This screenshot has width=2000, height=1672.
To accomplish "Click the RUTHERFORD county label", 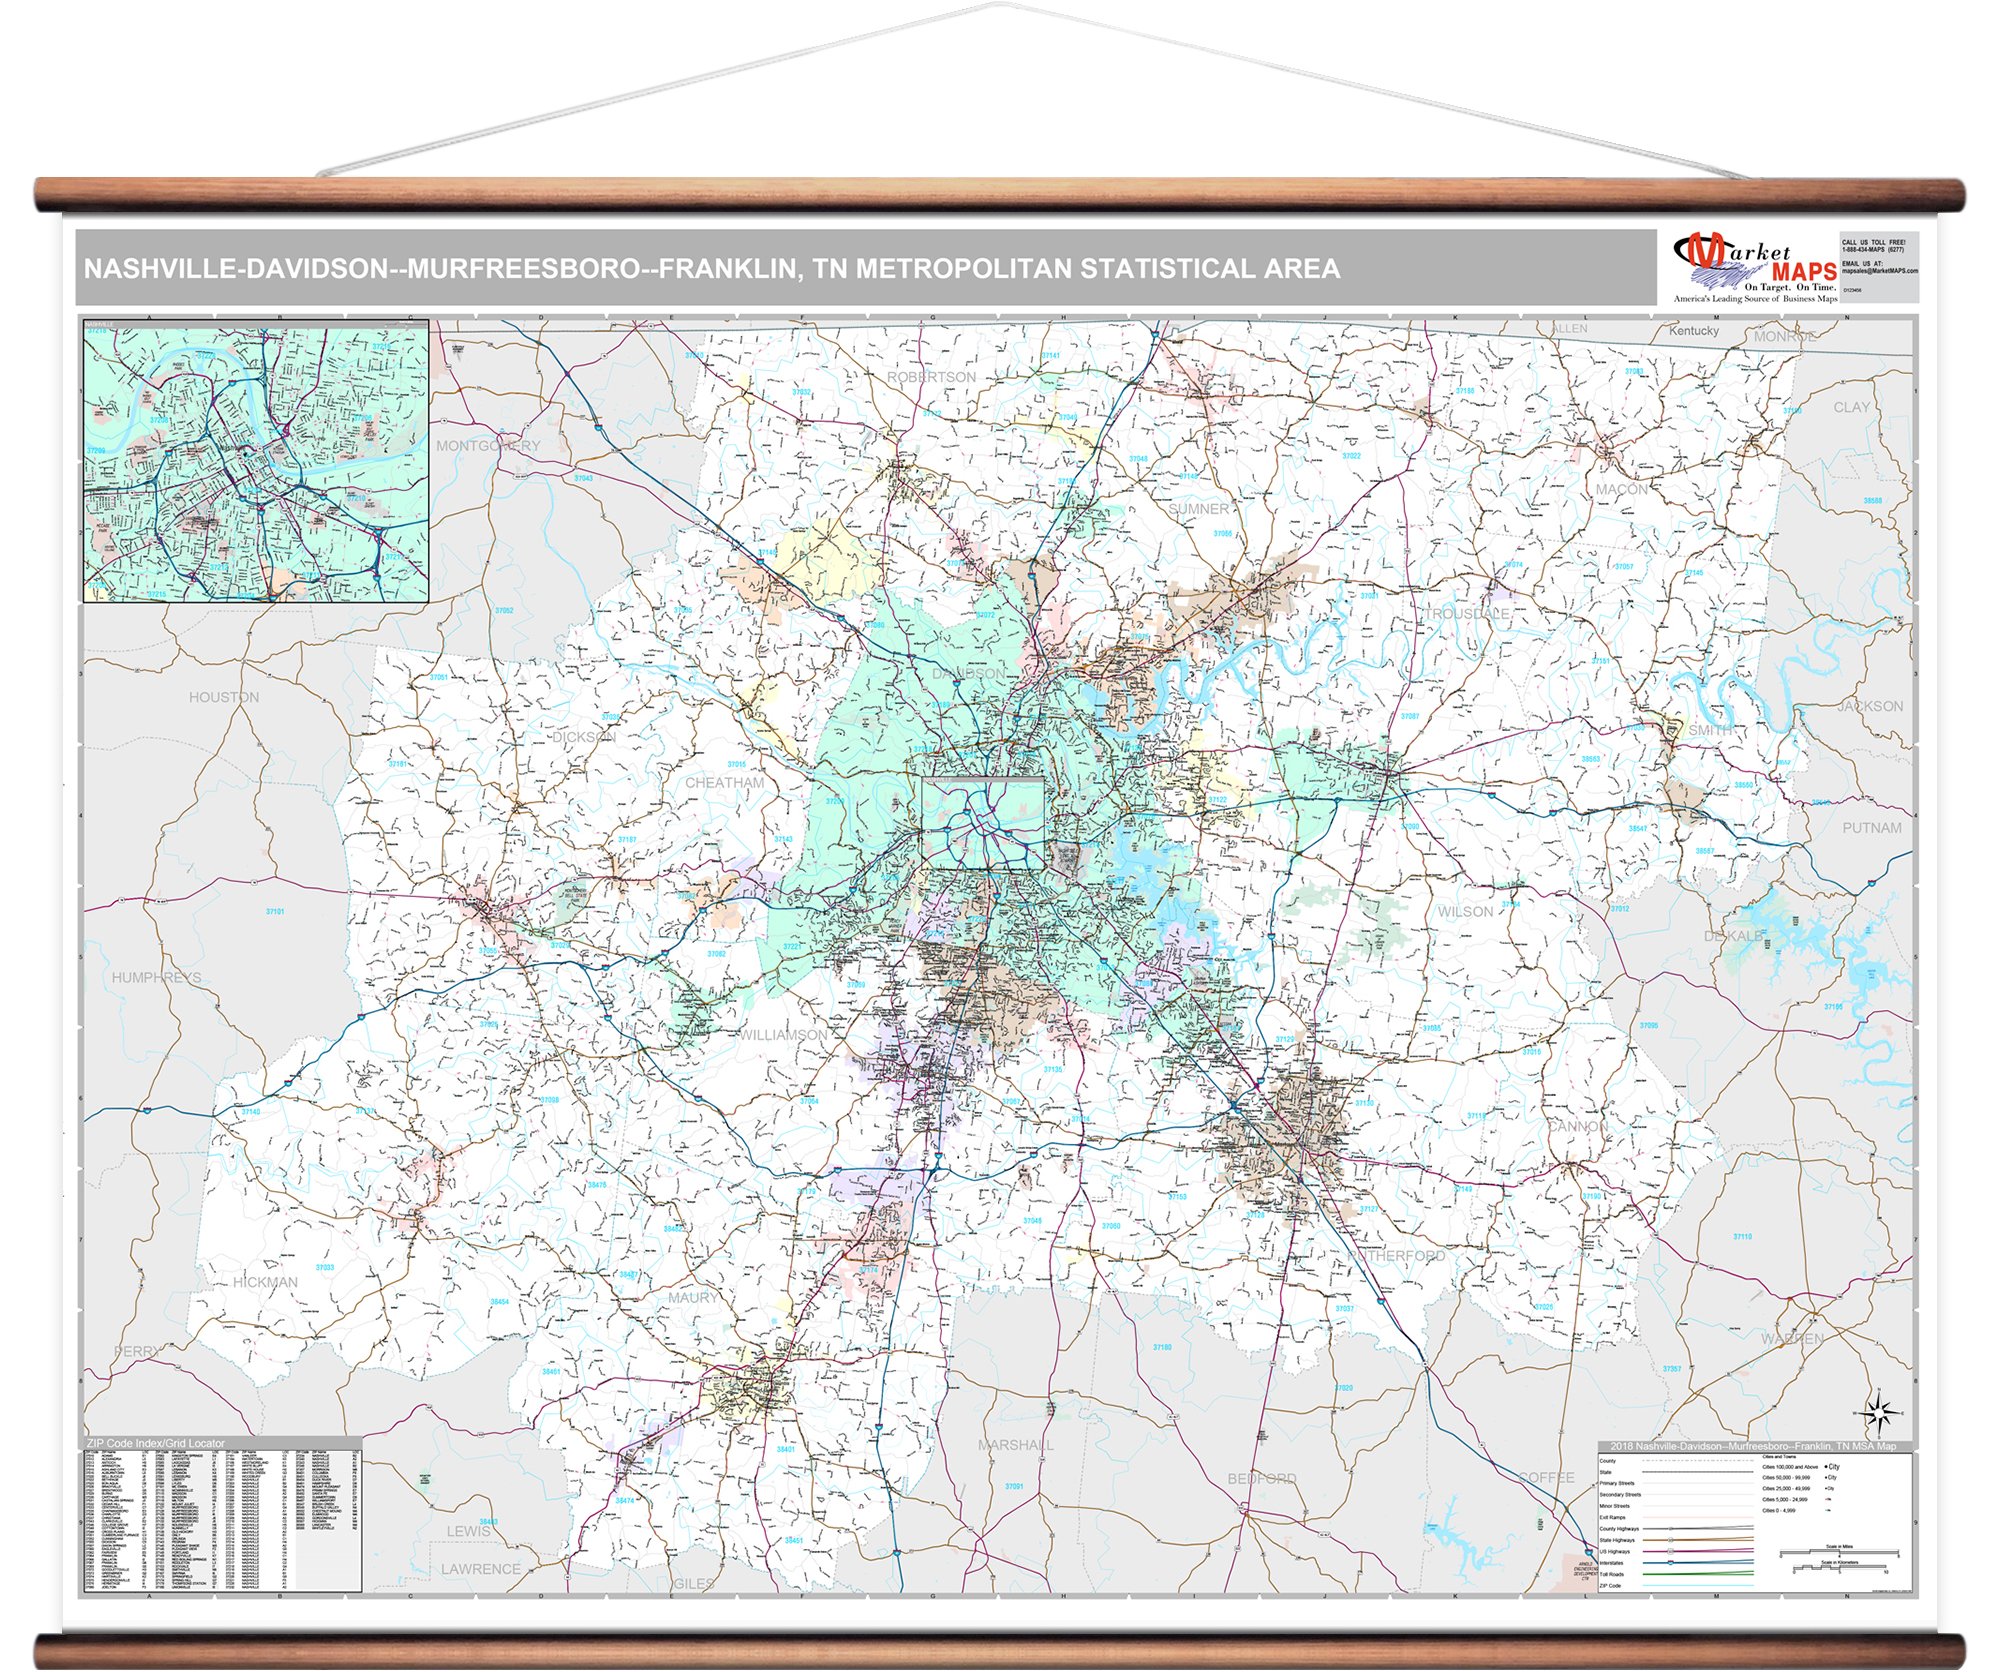I will coord(1396,1255).
